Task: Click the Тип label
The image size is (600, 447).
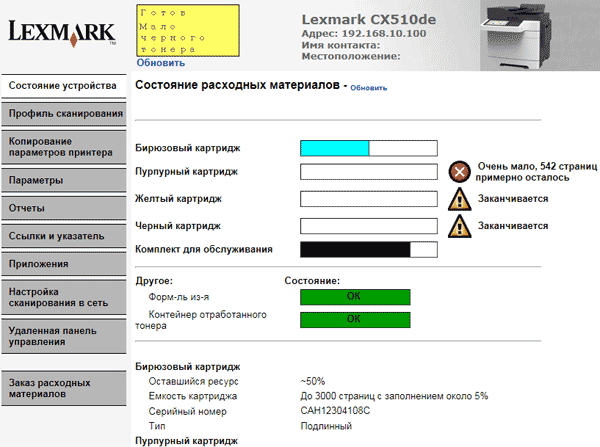Action: (157, 426)
